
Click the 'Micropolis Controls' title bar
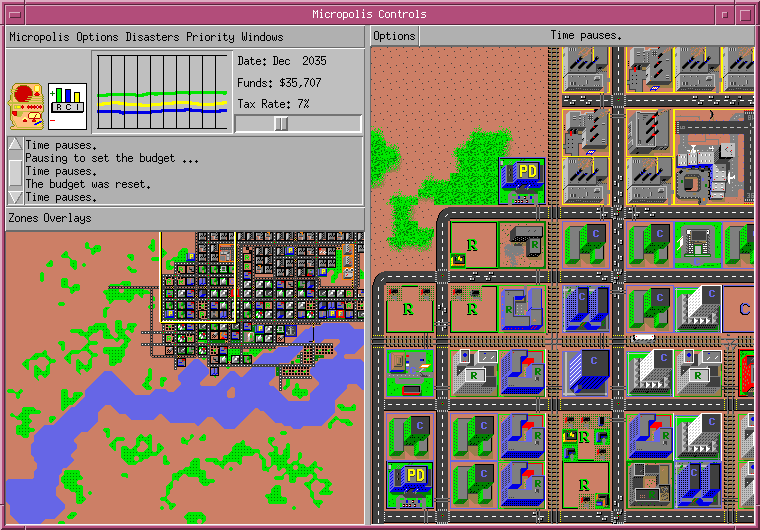pyautogui.click(x=369, y=14)
